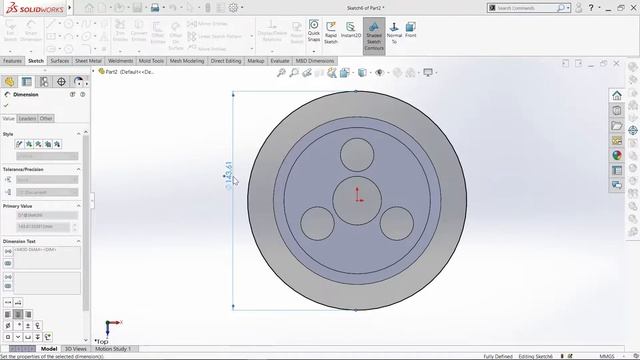Screen dimensions: 640x360
Task: Switch to the Other tab
Action: point(46,118)
